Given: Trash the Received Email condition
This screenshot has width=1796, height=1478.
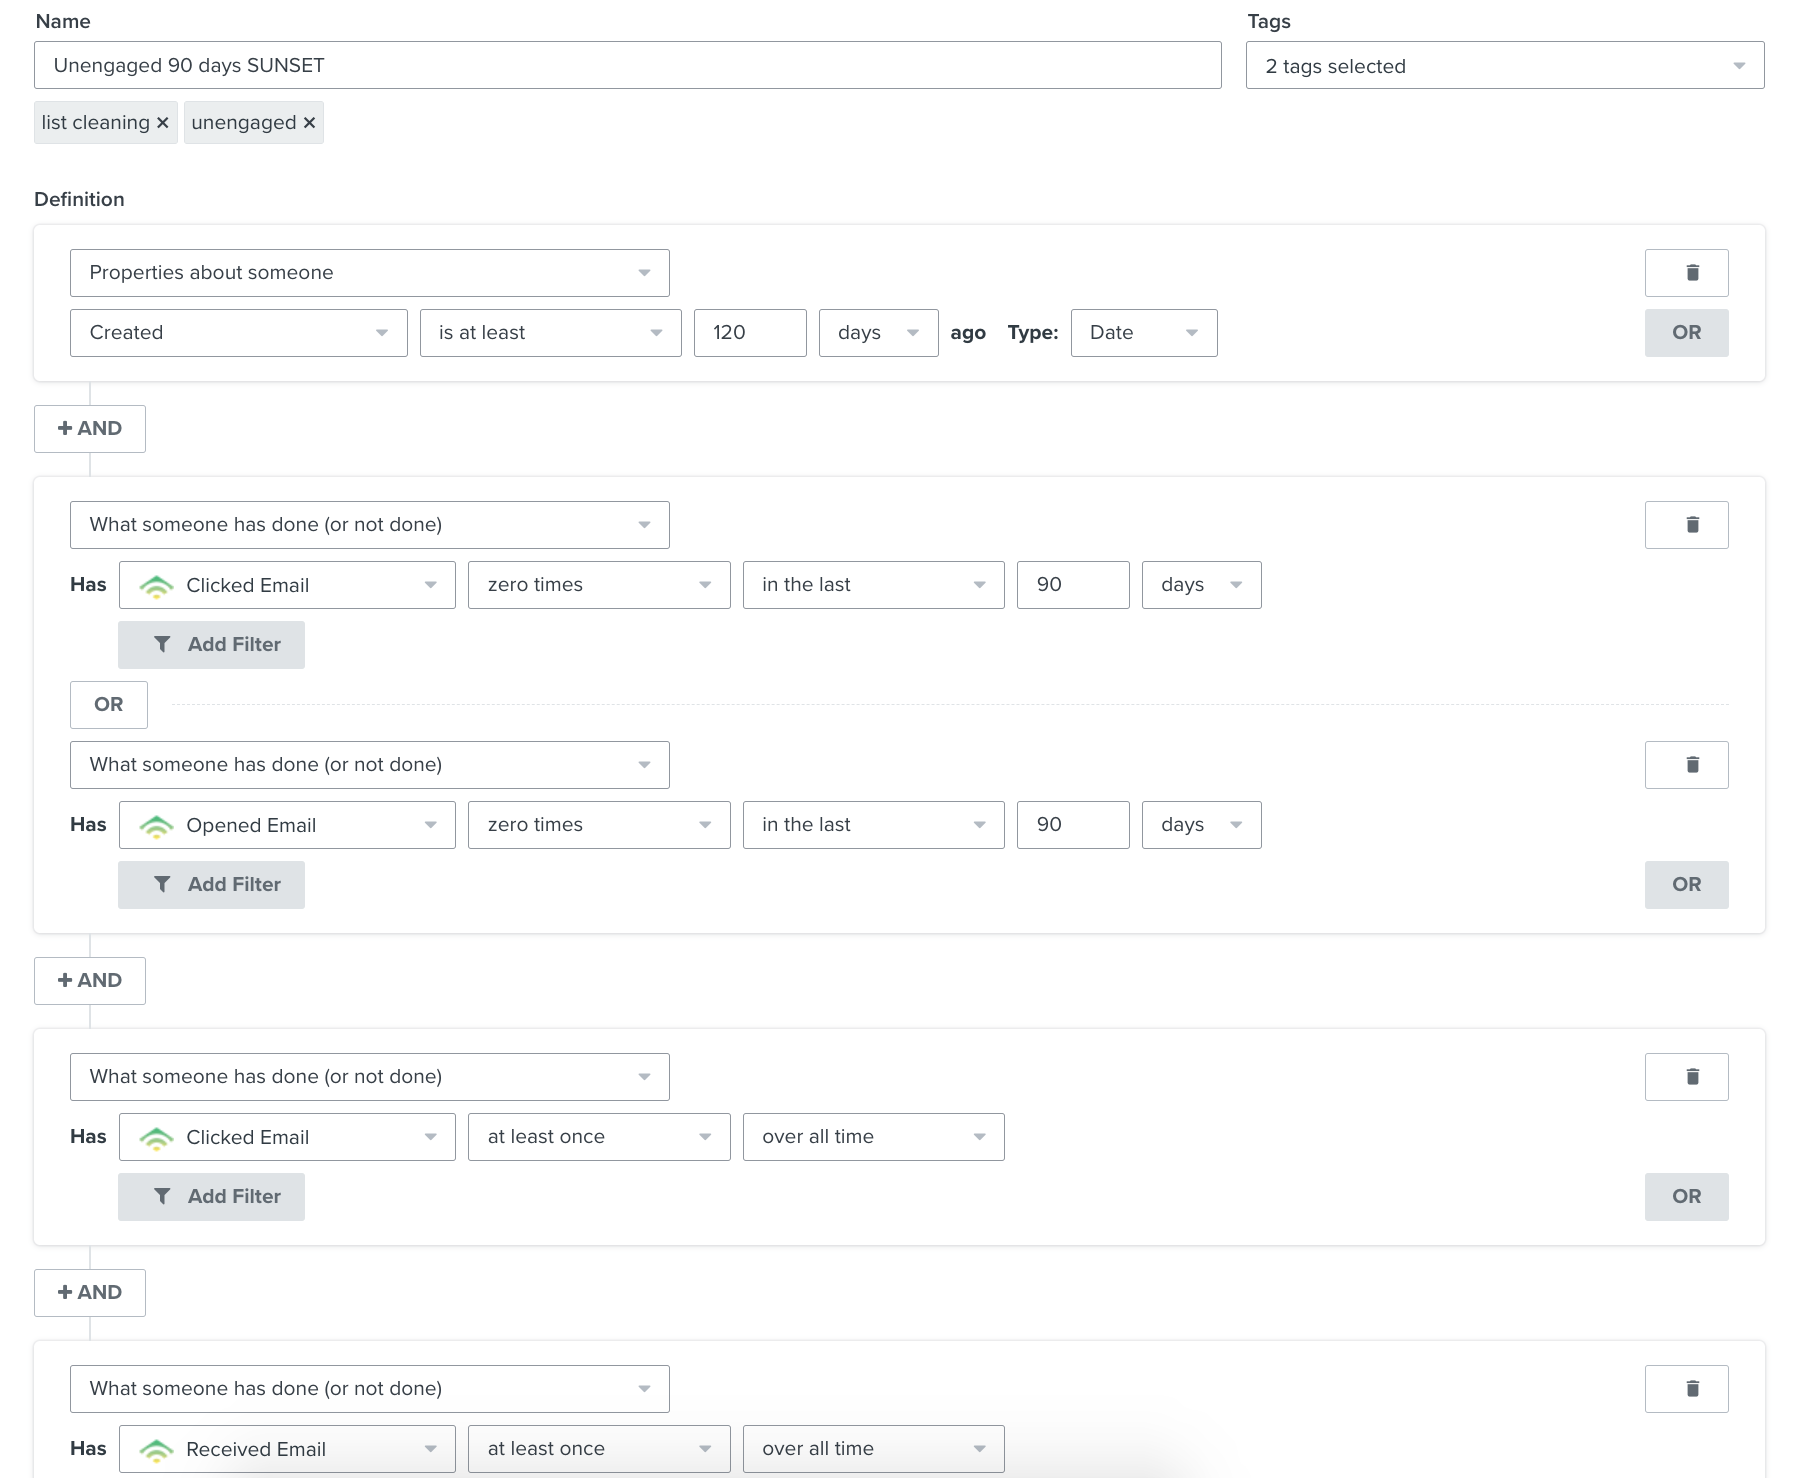Looking at the screenshot, I should coord(1686,1389).
